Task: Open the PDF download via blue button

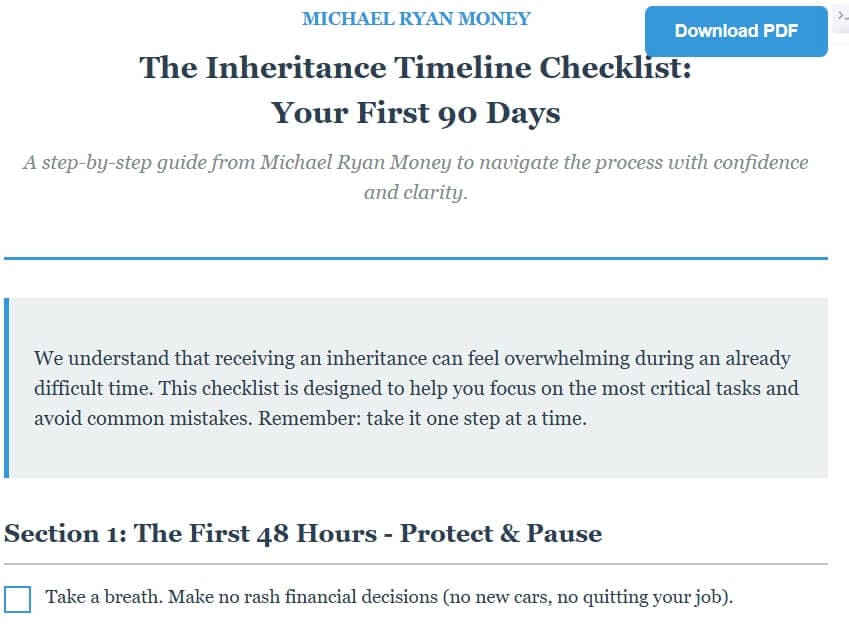Action: 736,31
